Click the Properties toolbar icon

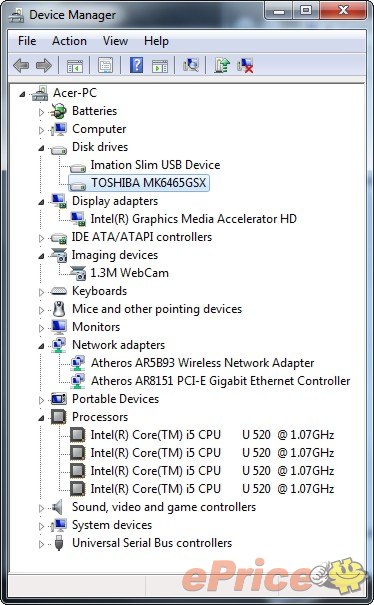pos(105,65)
